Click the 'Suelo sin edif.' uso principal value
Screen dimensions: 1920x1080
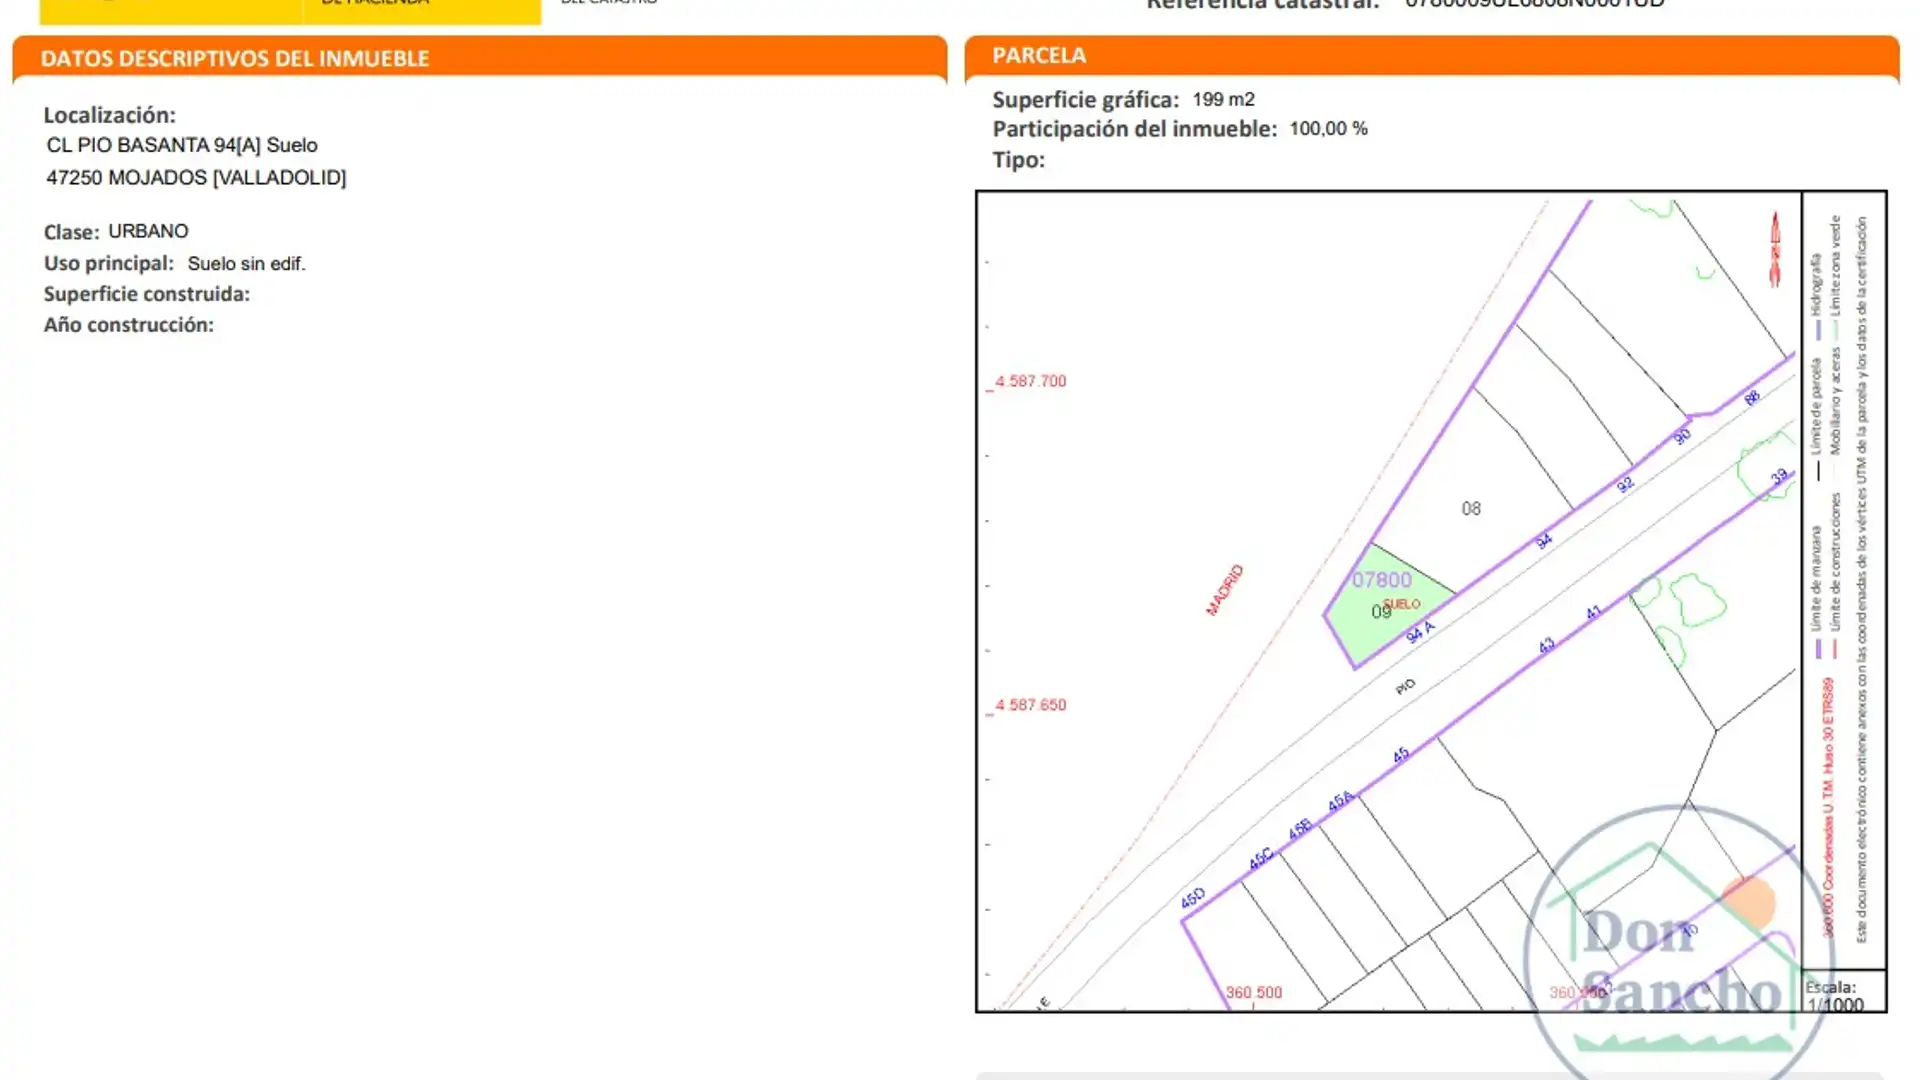click(246, 263)
